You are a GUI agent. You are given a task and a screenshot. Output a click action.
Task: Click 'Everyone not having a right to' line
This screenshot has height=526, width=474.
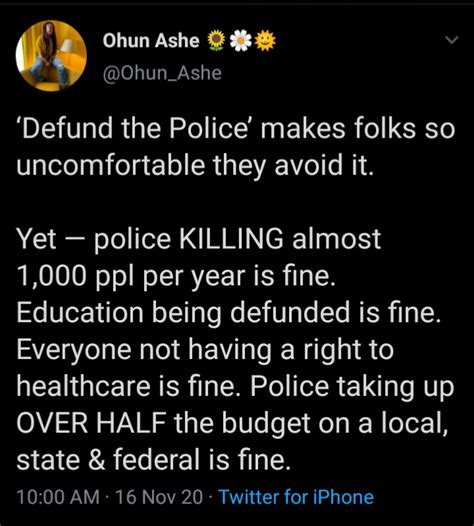[205, 350]
